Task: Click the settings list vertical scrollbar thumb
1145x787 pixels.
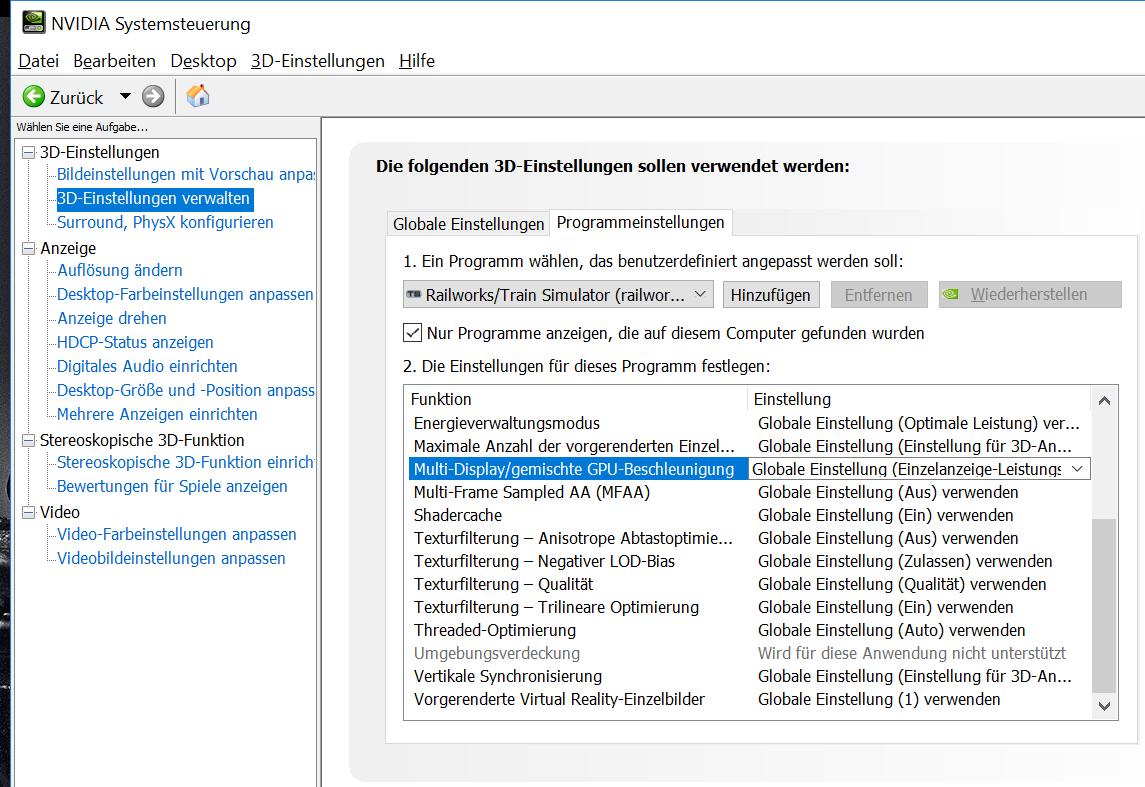Action: click(x=1103, y=604)
